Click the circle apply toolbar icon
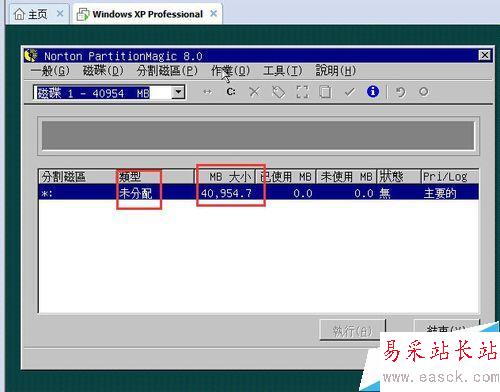 point(424,92)
